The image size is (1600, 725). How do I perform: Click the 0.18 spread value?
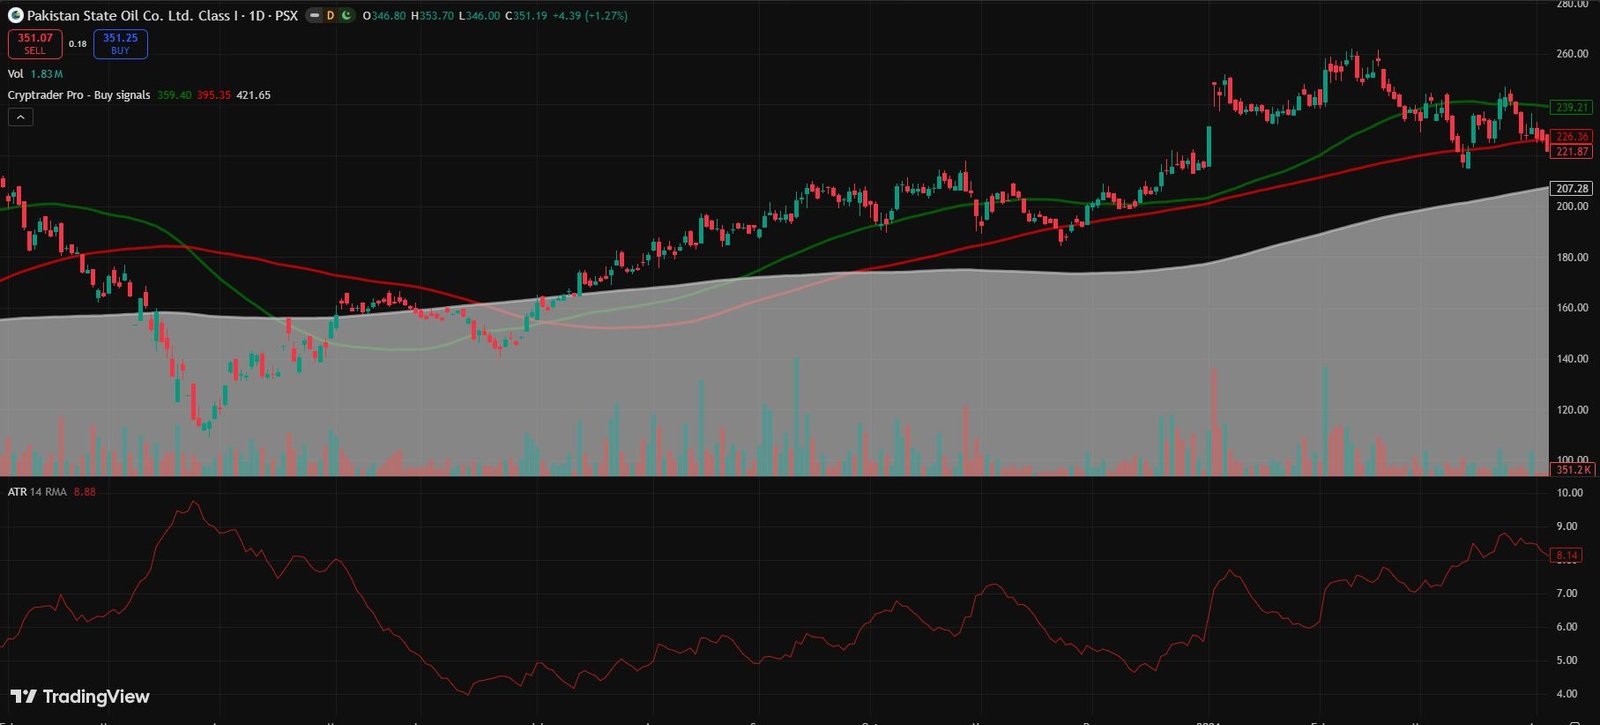[78, 44]
